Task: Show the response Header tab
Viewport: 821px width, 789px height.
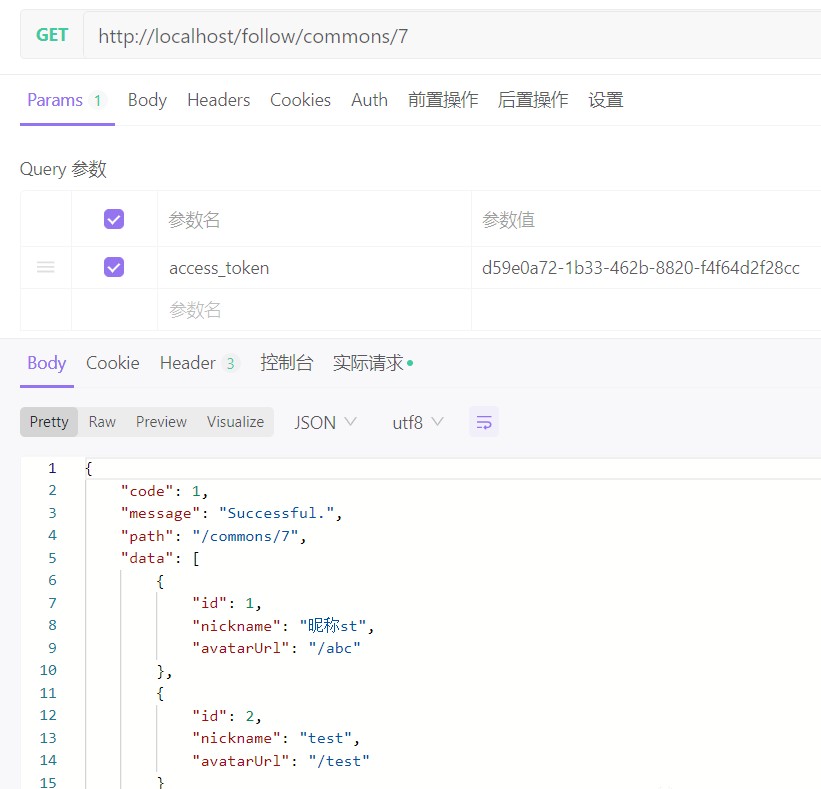Action: (198, 363)
